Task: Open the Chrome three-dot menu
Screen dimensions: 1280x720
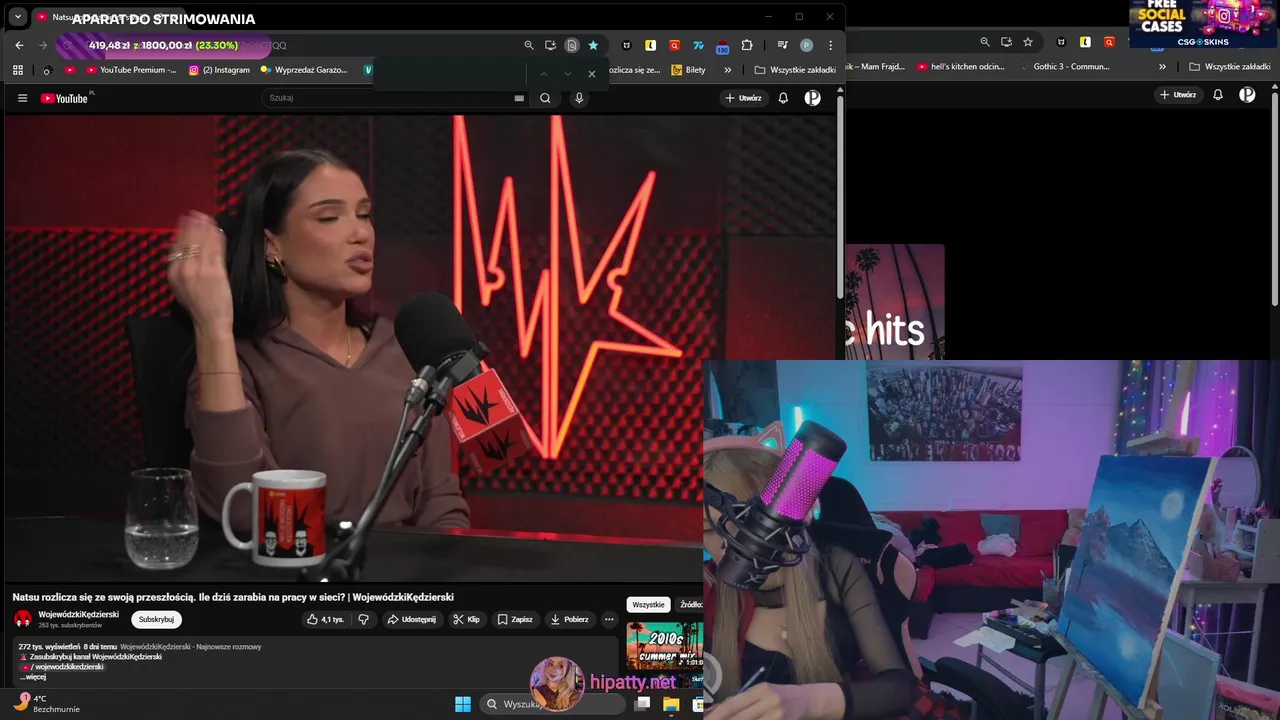Action: [830, 45]
